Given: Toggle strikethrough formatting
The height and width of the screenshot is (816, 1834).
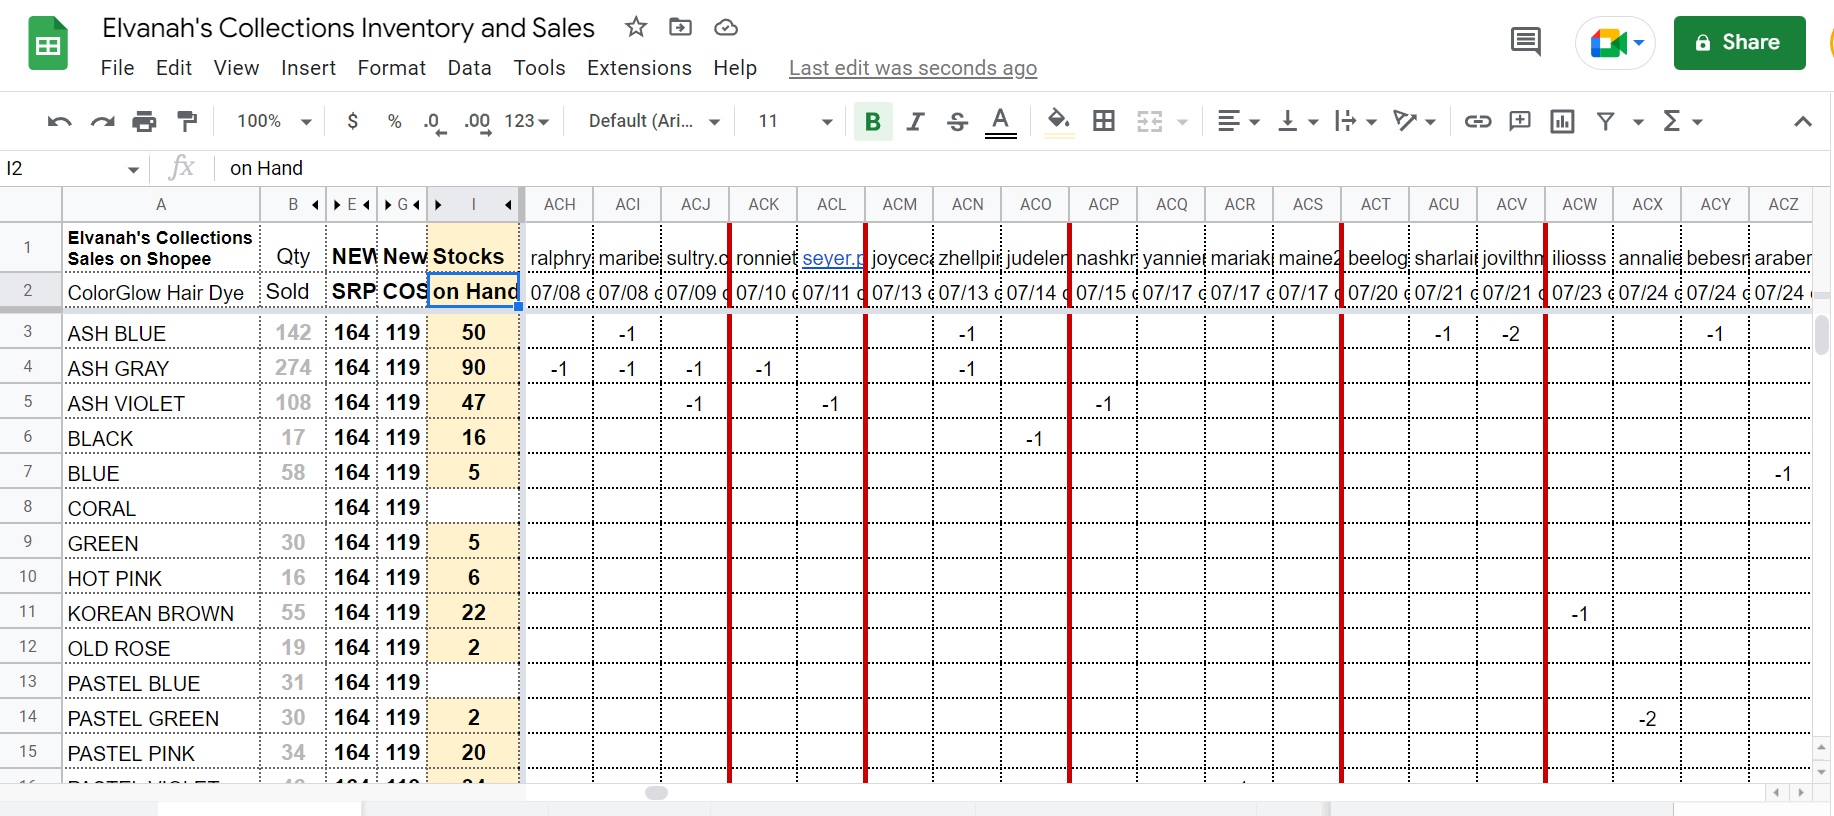Looking at the screenshot, I should (x=957, y=121).
